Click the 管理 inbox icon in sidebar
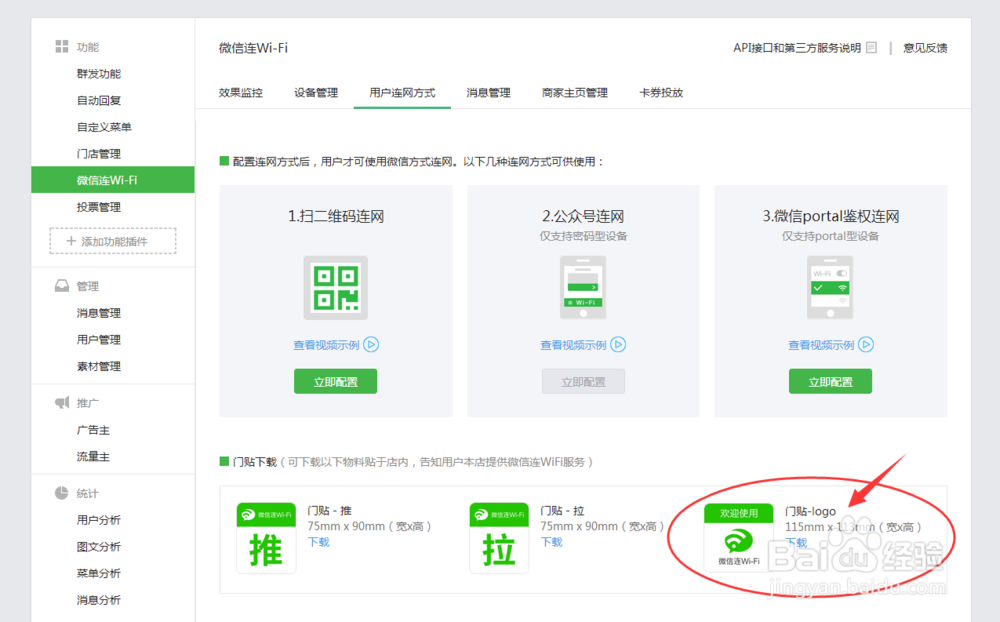Screen dimensions: 1000x622 point(62,286)
